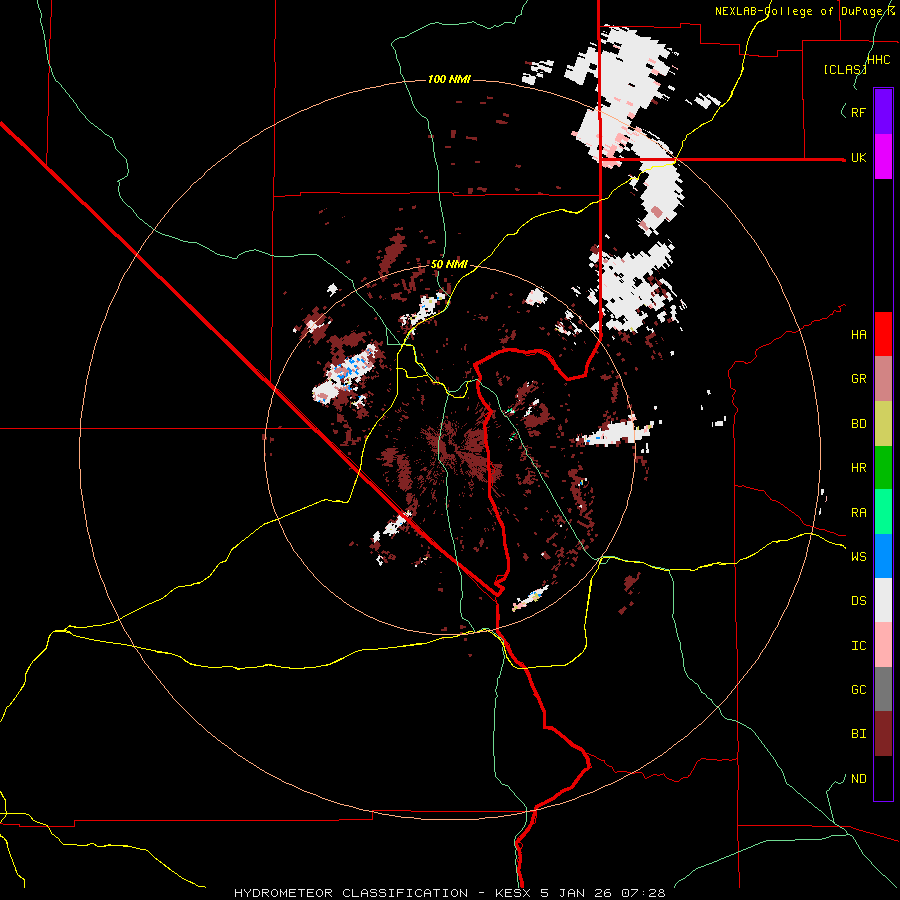
Task: Click the RA legend label
Action: tap(859, 513)
